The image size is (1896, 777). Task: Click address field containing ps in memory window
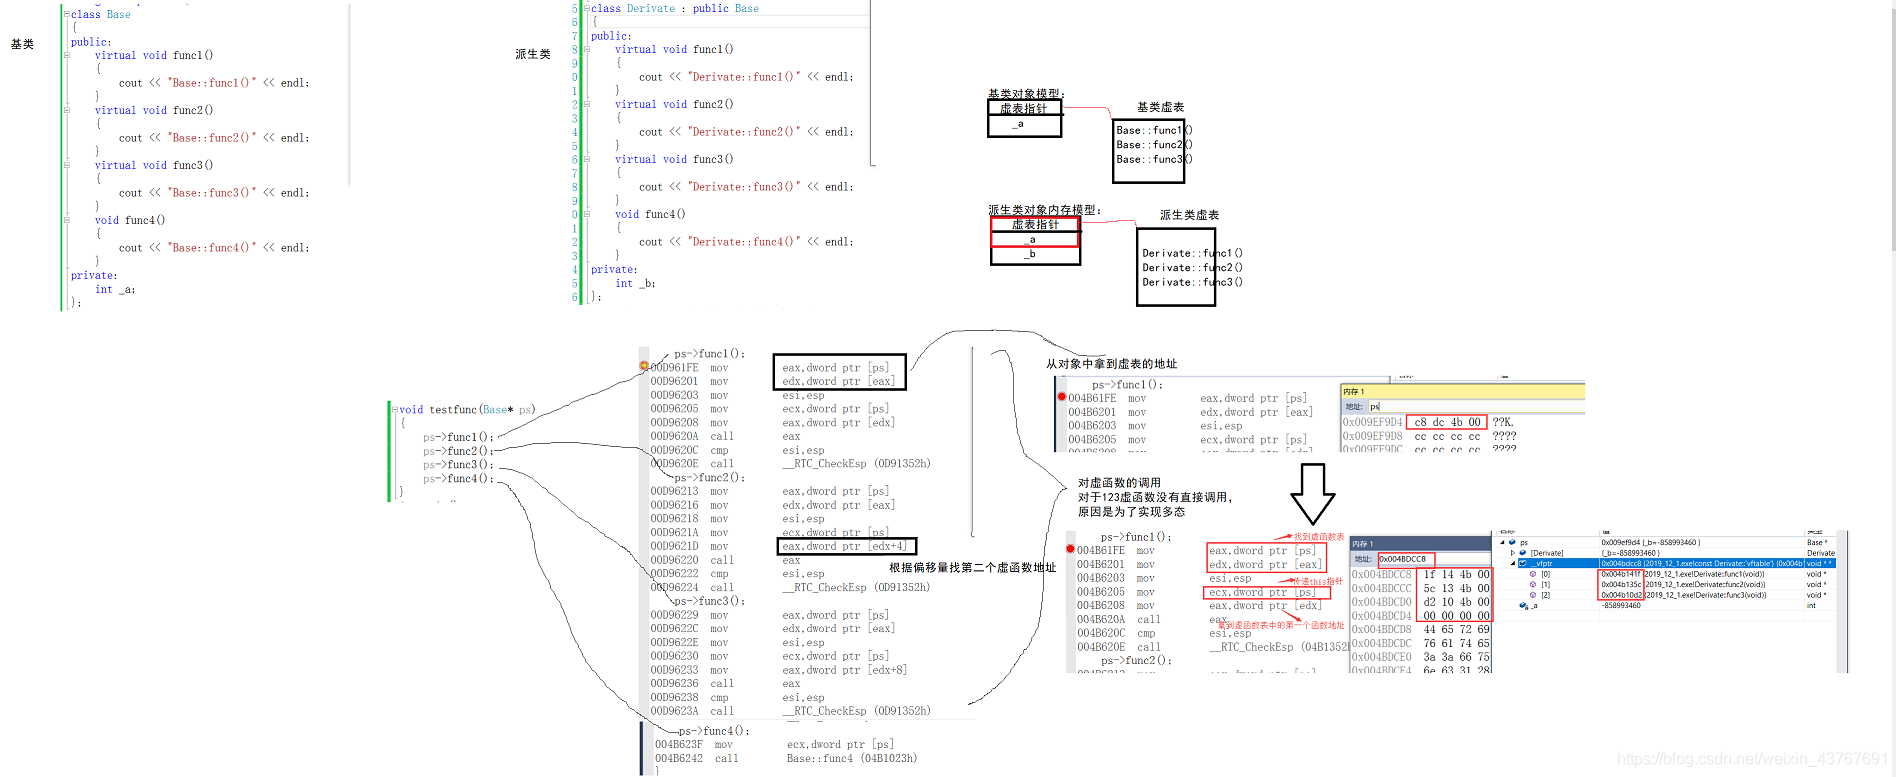click(1476, 406)
